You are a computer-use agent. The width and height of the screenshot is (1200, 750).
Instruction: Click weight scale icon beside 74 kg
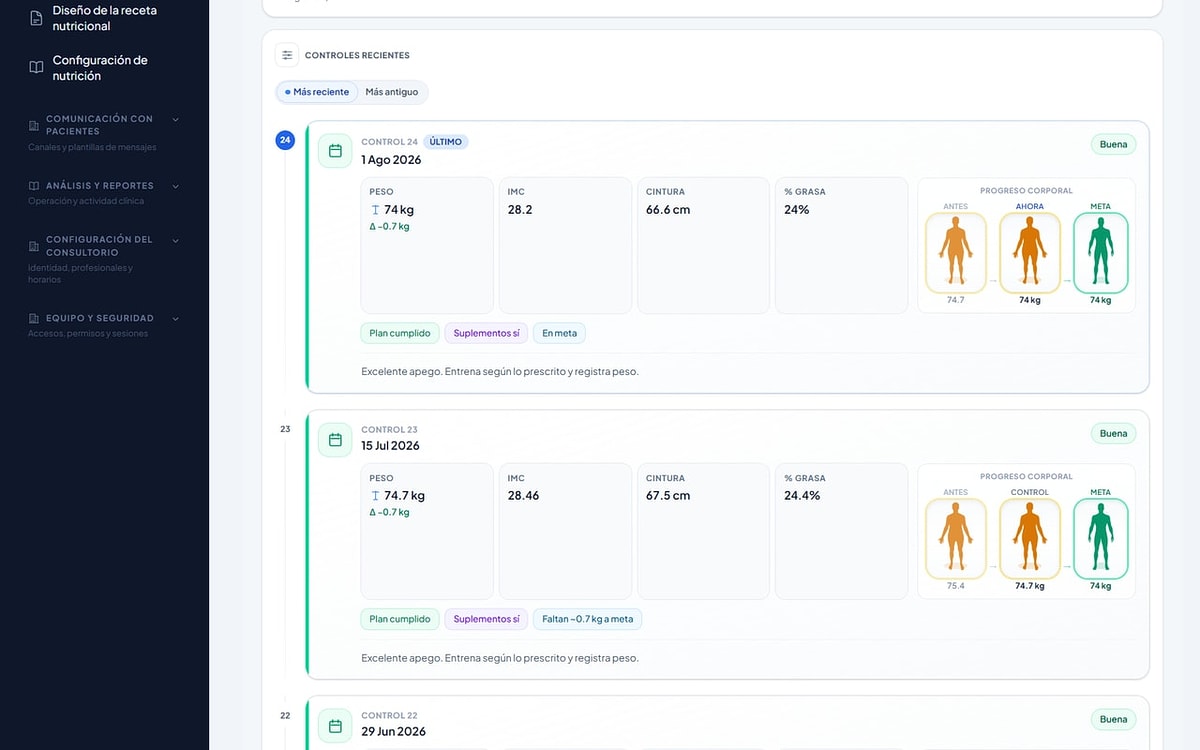point(375,210)
